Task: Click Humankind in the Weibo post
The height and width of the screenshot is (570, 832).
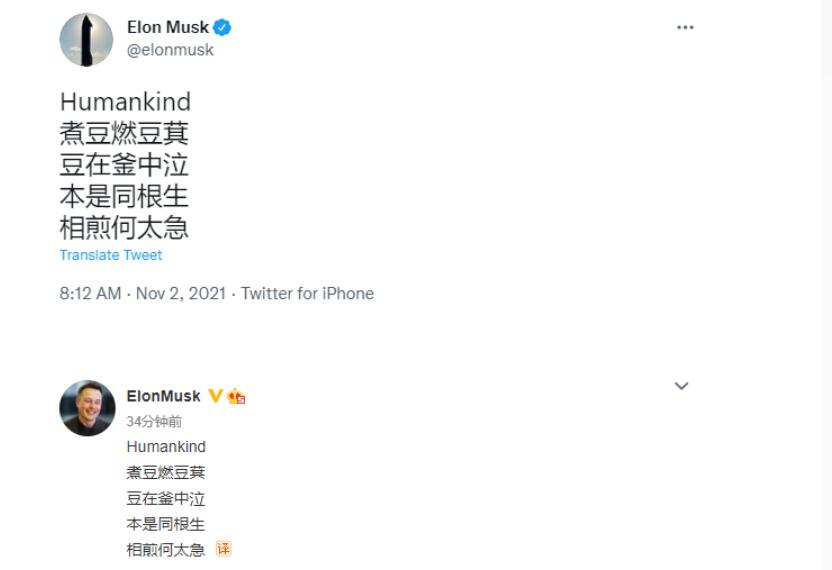Action: (166, 446)
